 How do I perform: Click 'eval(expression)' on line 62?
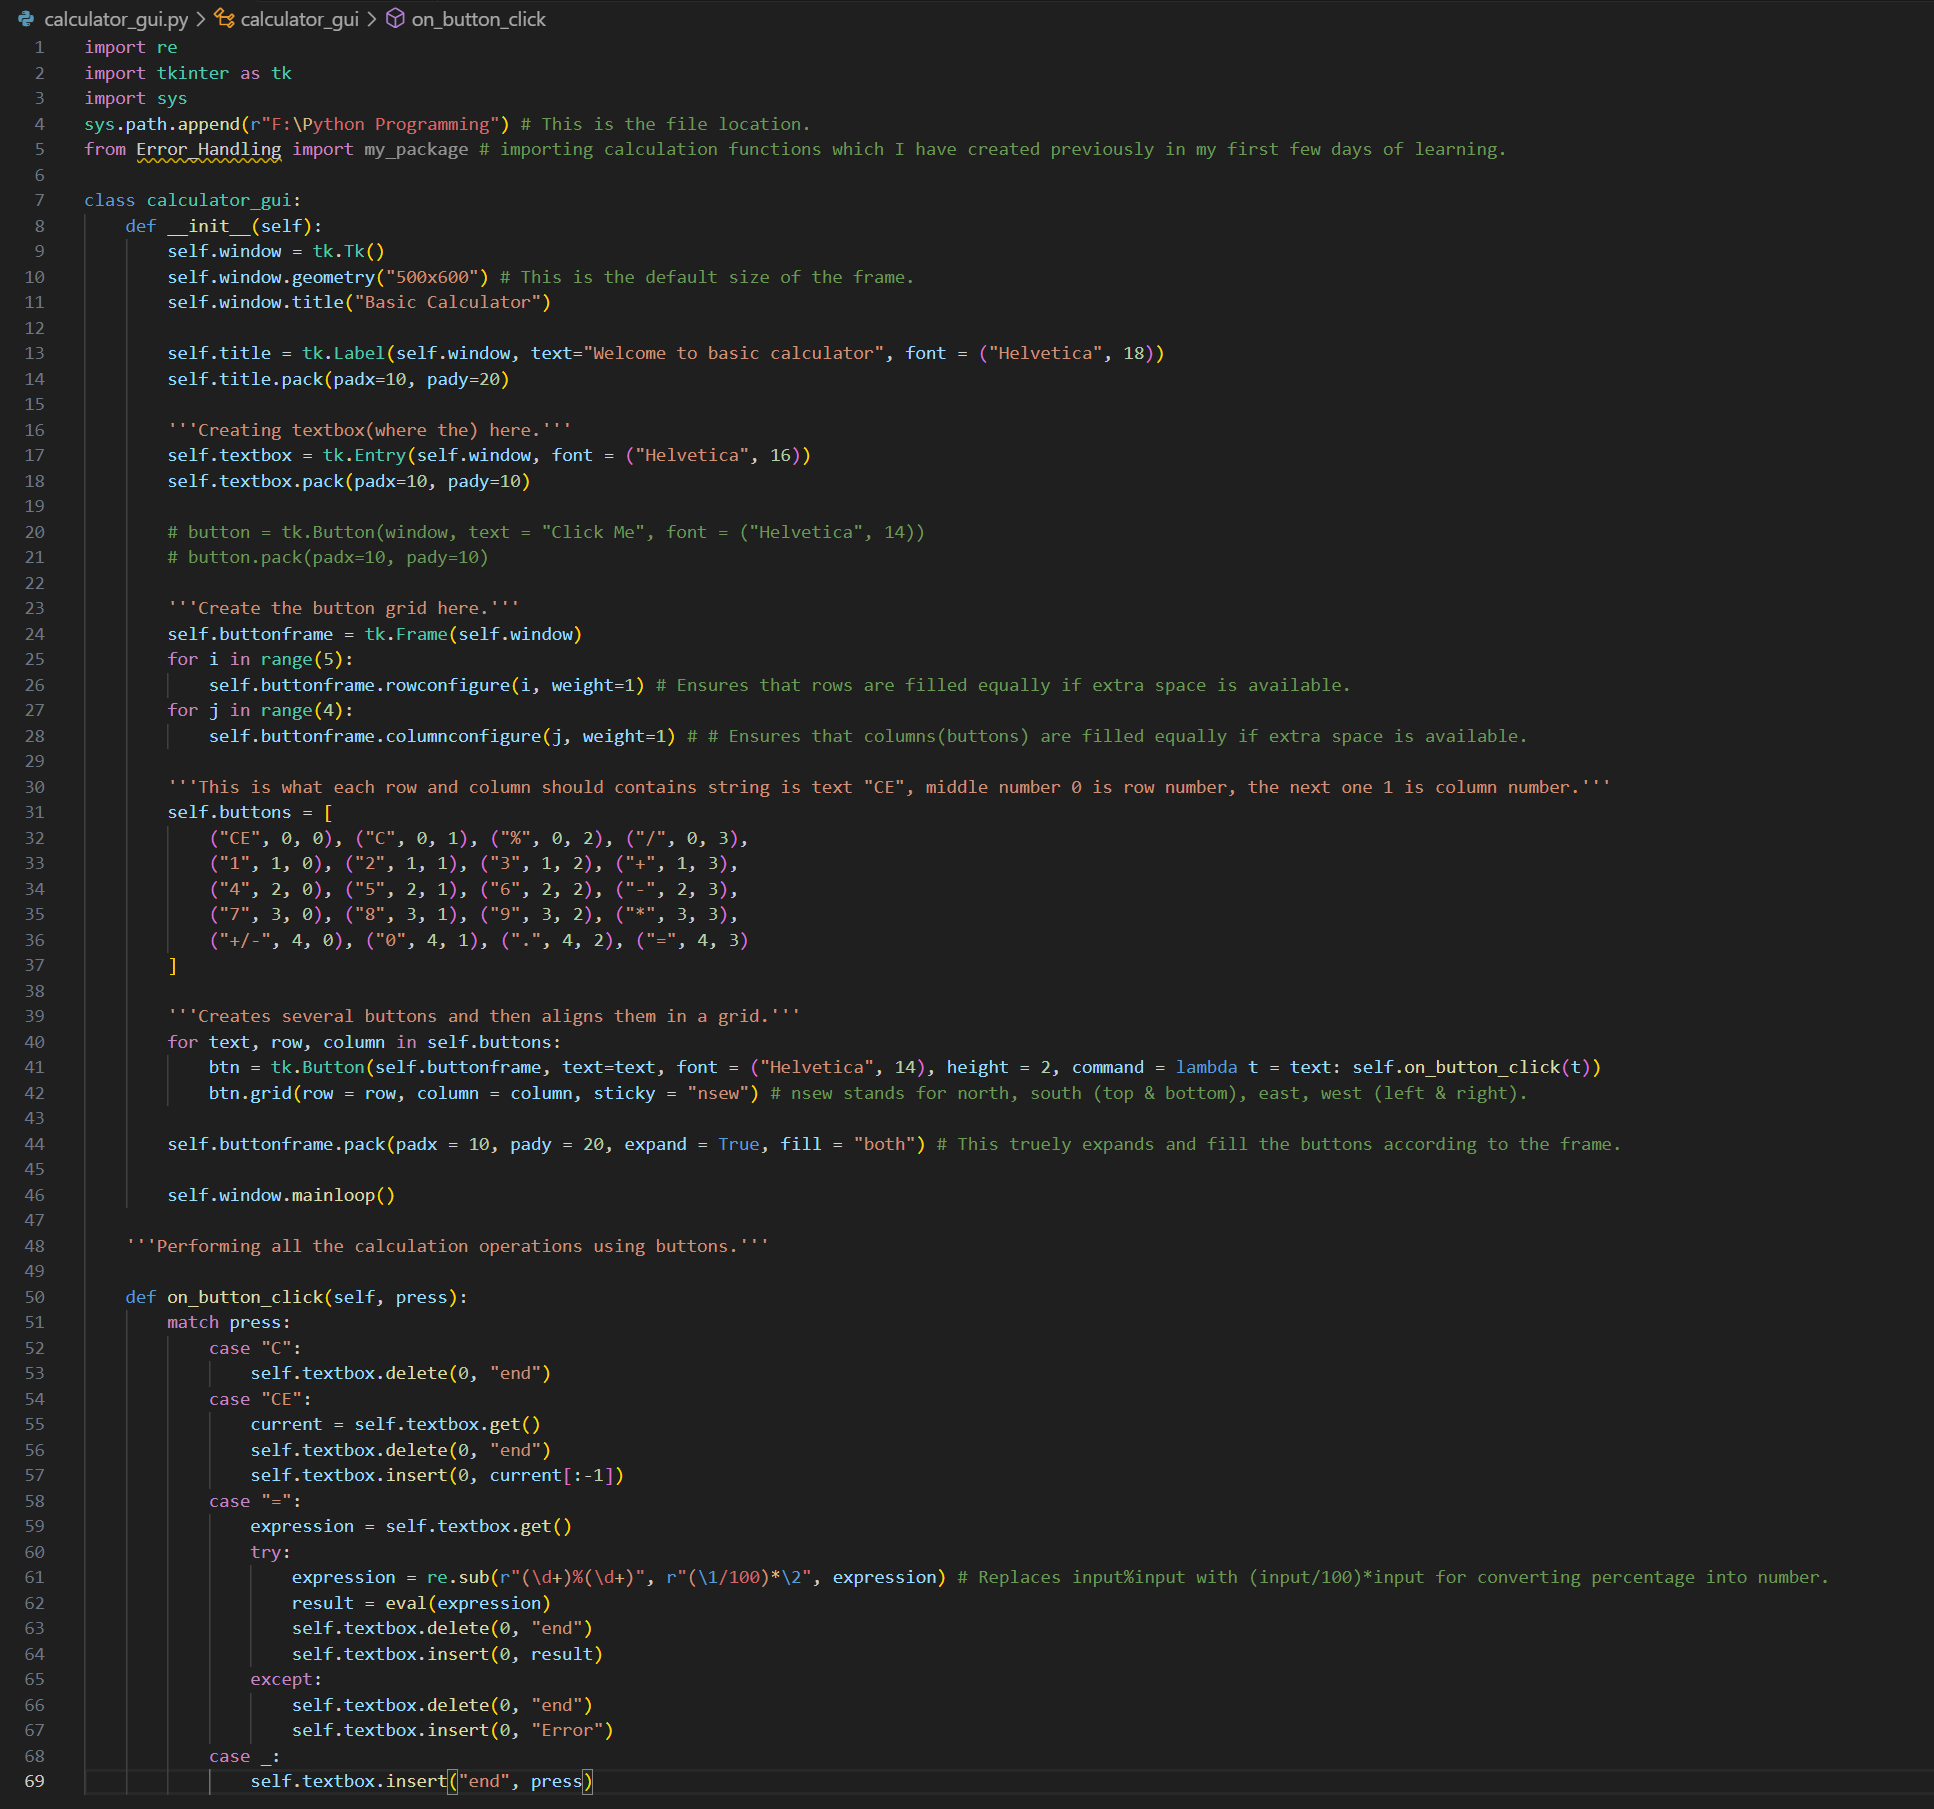point(467,1603)
